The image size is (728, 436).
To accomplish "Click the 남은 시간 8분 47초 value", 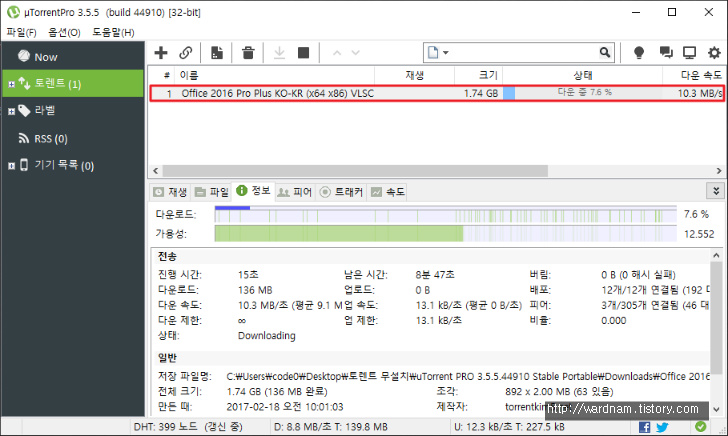I will [435, 274].
